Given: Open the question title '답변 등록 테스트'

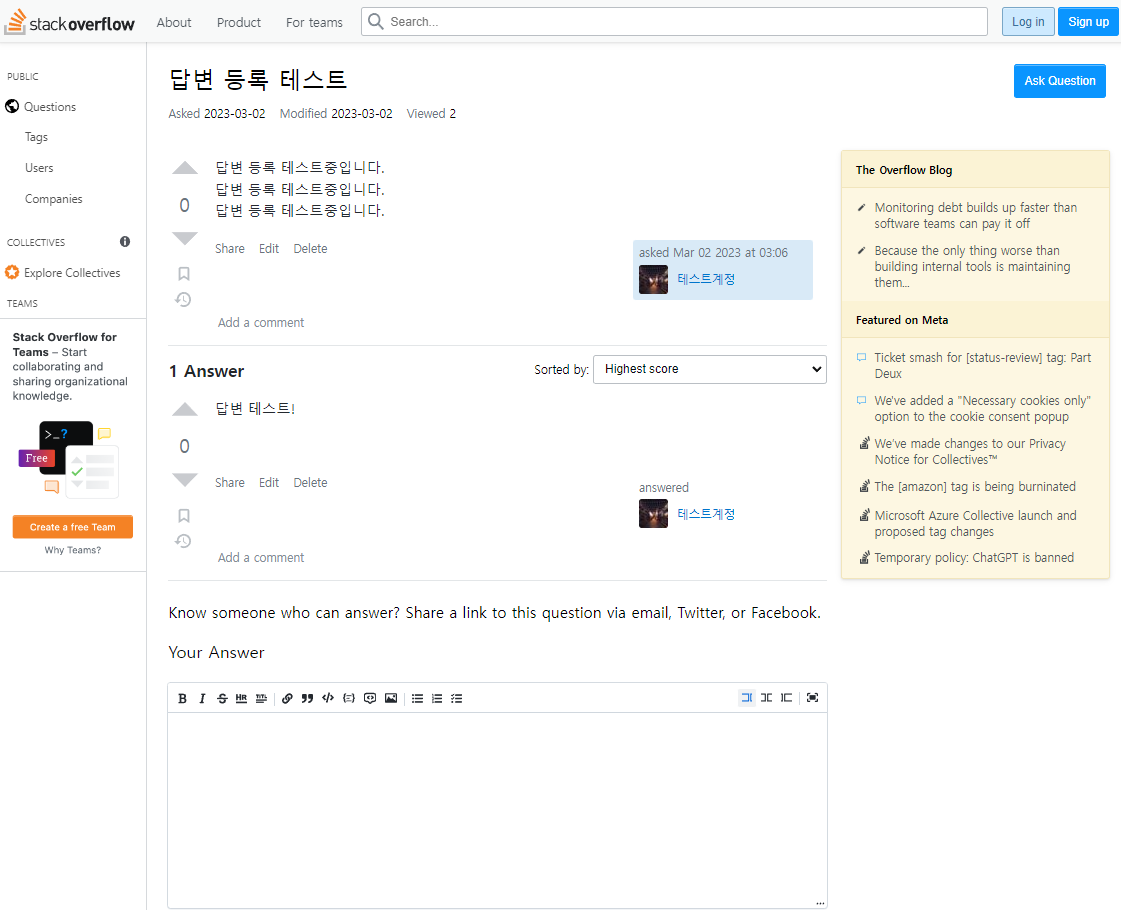Looking at the screenshot, I should click(258, 80).
